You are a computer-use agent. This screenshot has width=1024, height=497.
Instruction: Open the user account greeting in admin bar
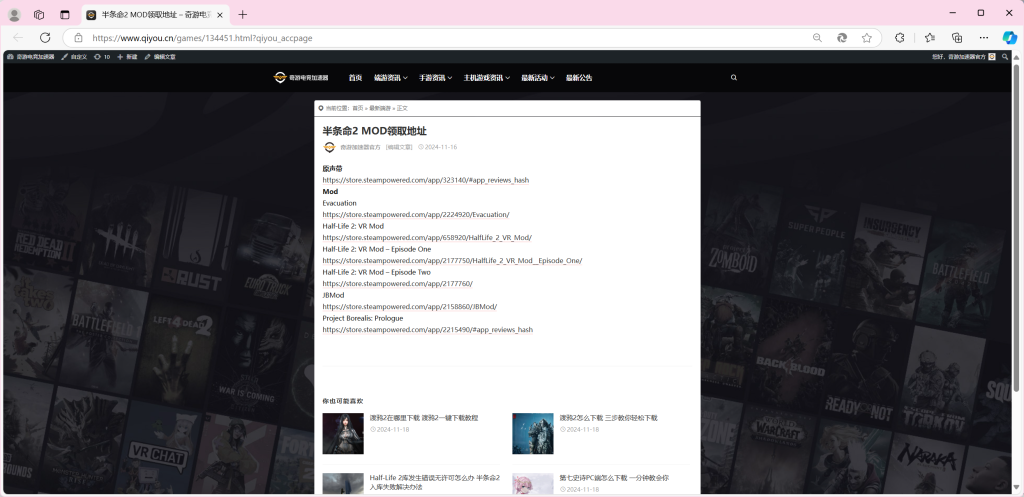(964, 57)
